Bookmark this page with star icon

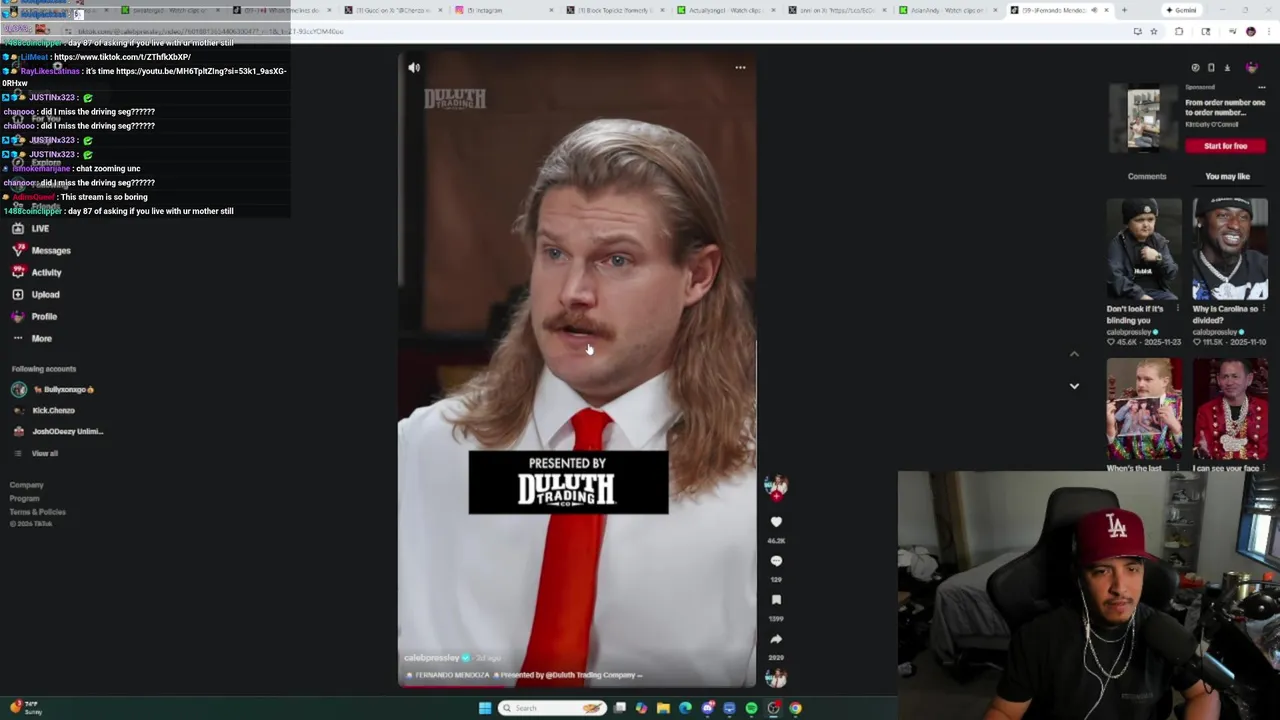click(x=1153, y=32)
